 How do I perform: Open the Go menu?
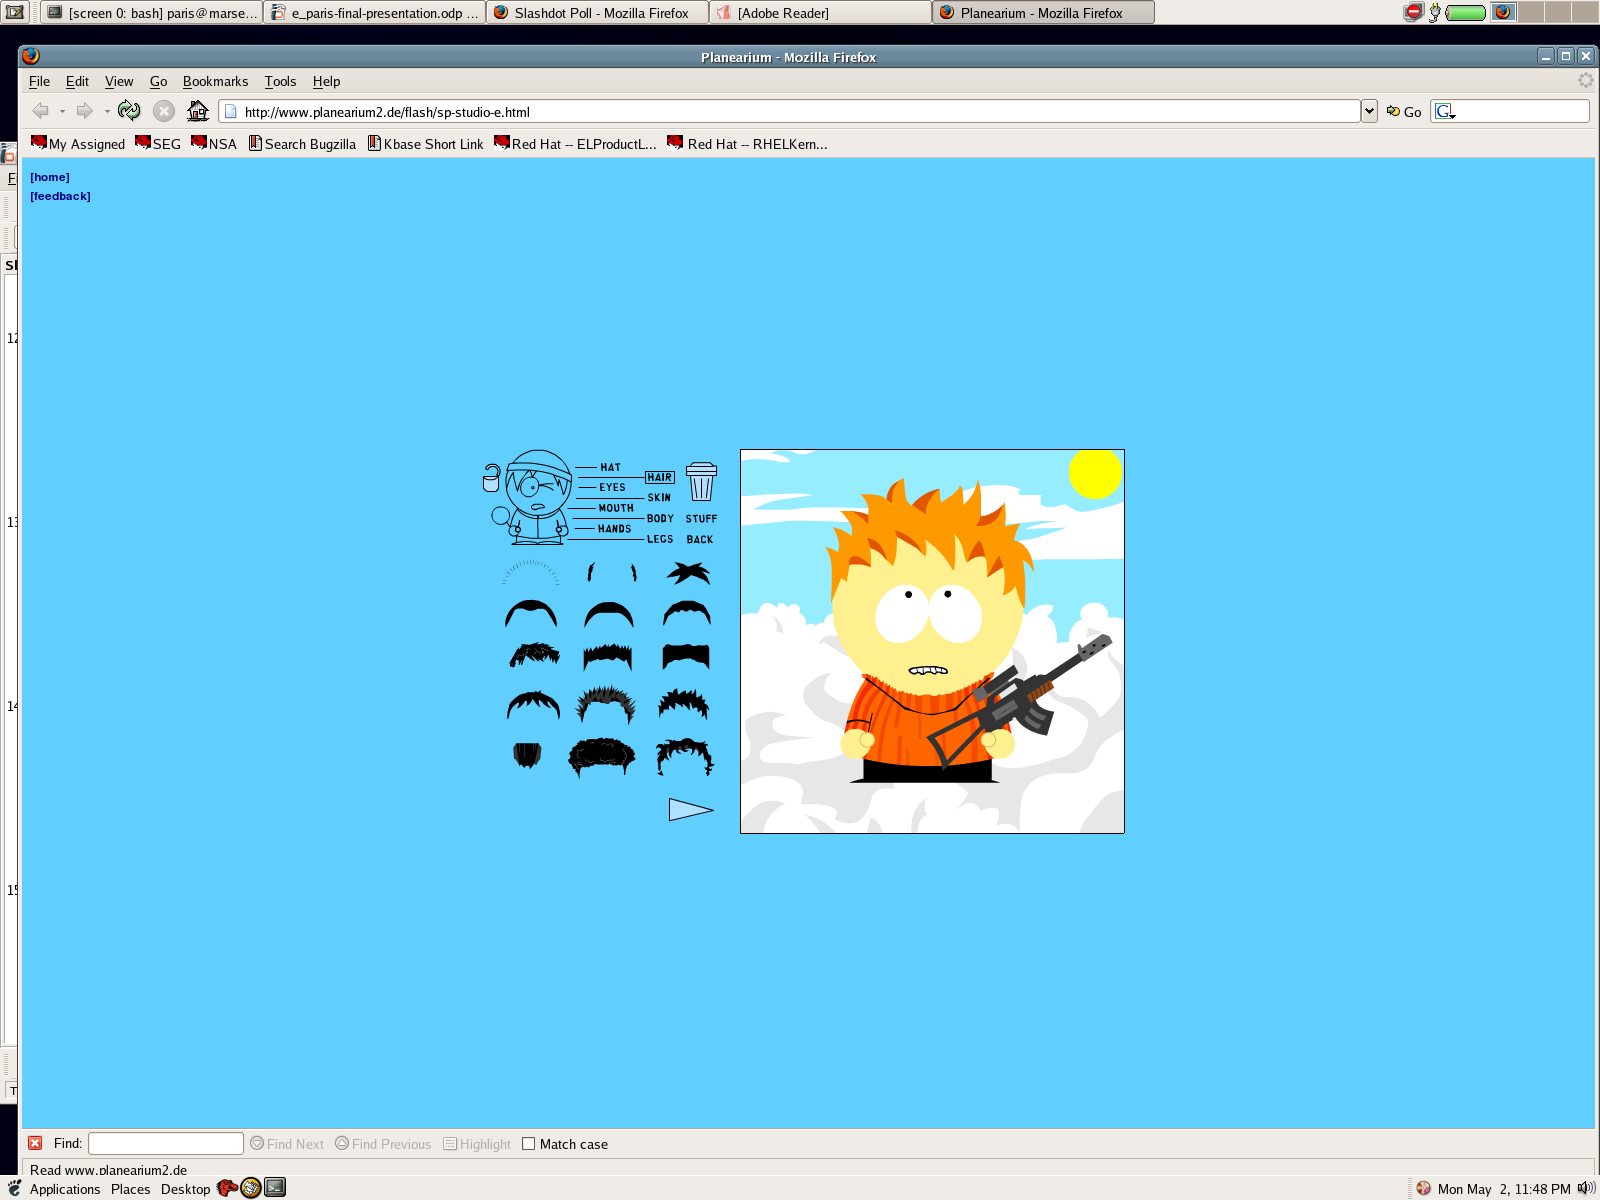click(x=158, y=81)
